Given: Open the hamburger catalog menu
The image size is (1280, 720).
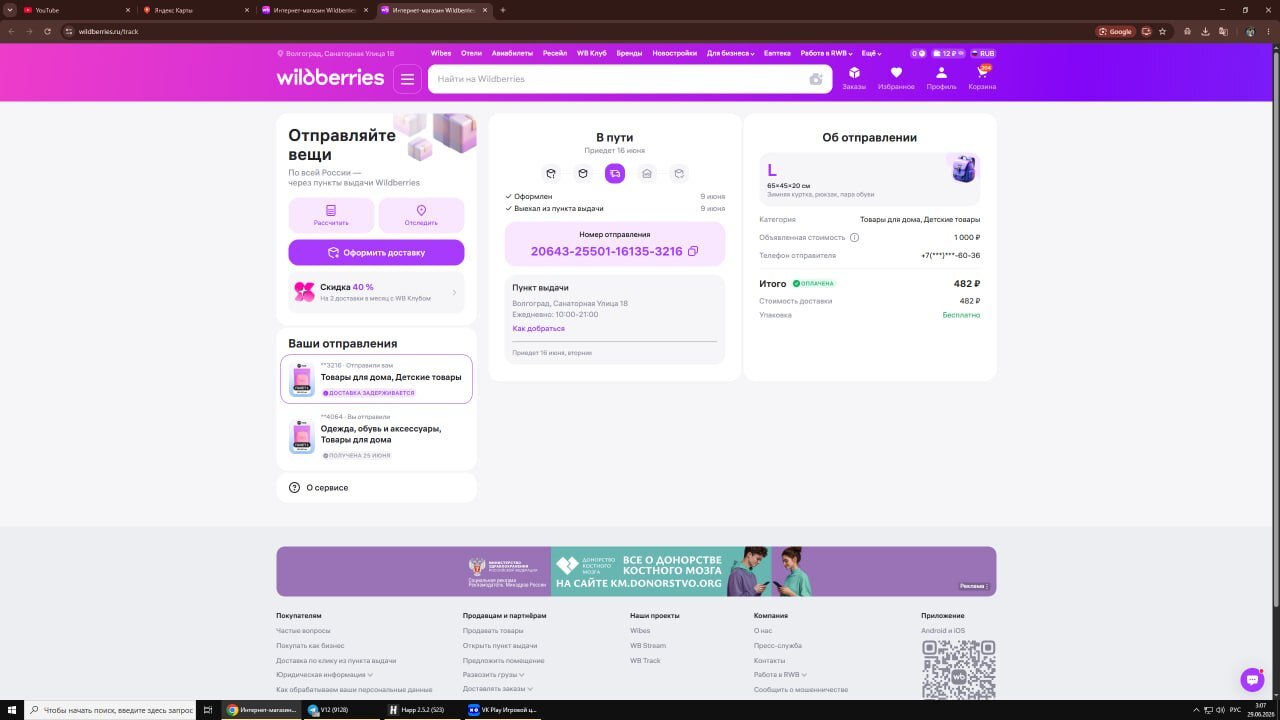Looking at the screenshot, I should (x=407, y=78).
